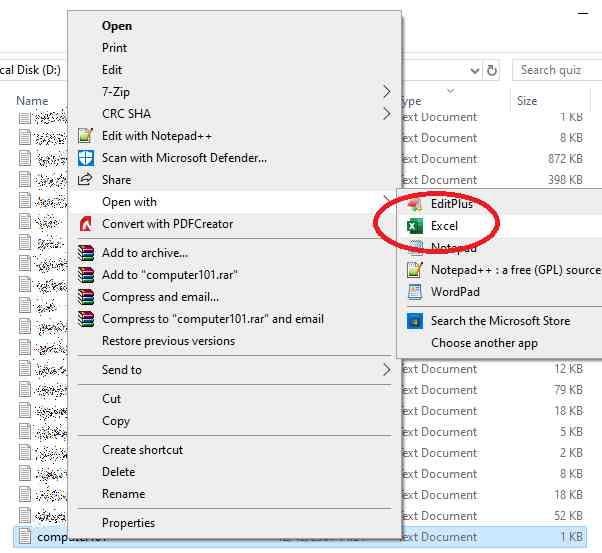
Task: Click the Excel icon in Open with submenu
Action: [x=414, y=226]
